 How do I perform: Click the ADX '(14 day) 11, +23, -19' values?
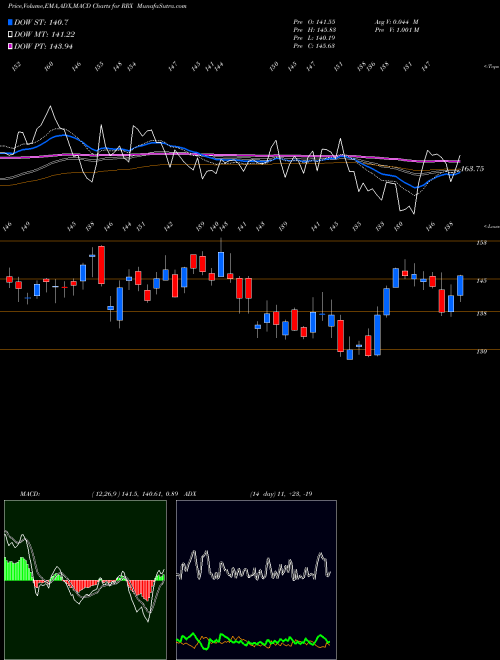[281, 494]
